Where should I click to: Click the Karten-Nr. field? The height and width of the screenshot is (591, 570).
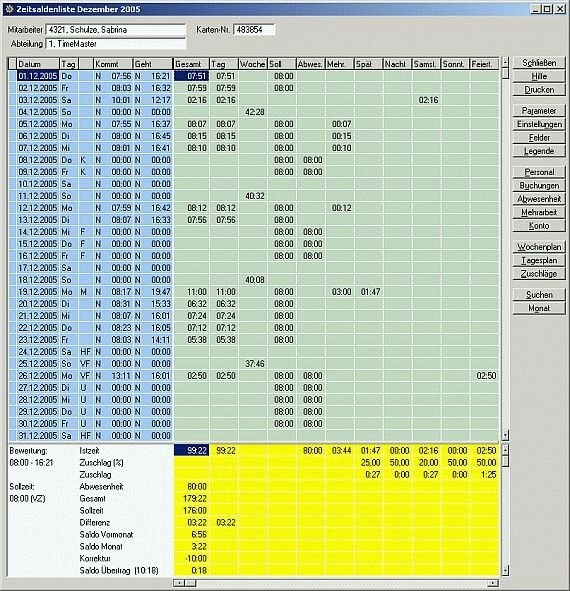click(x=254, y=30)
